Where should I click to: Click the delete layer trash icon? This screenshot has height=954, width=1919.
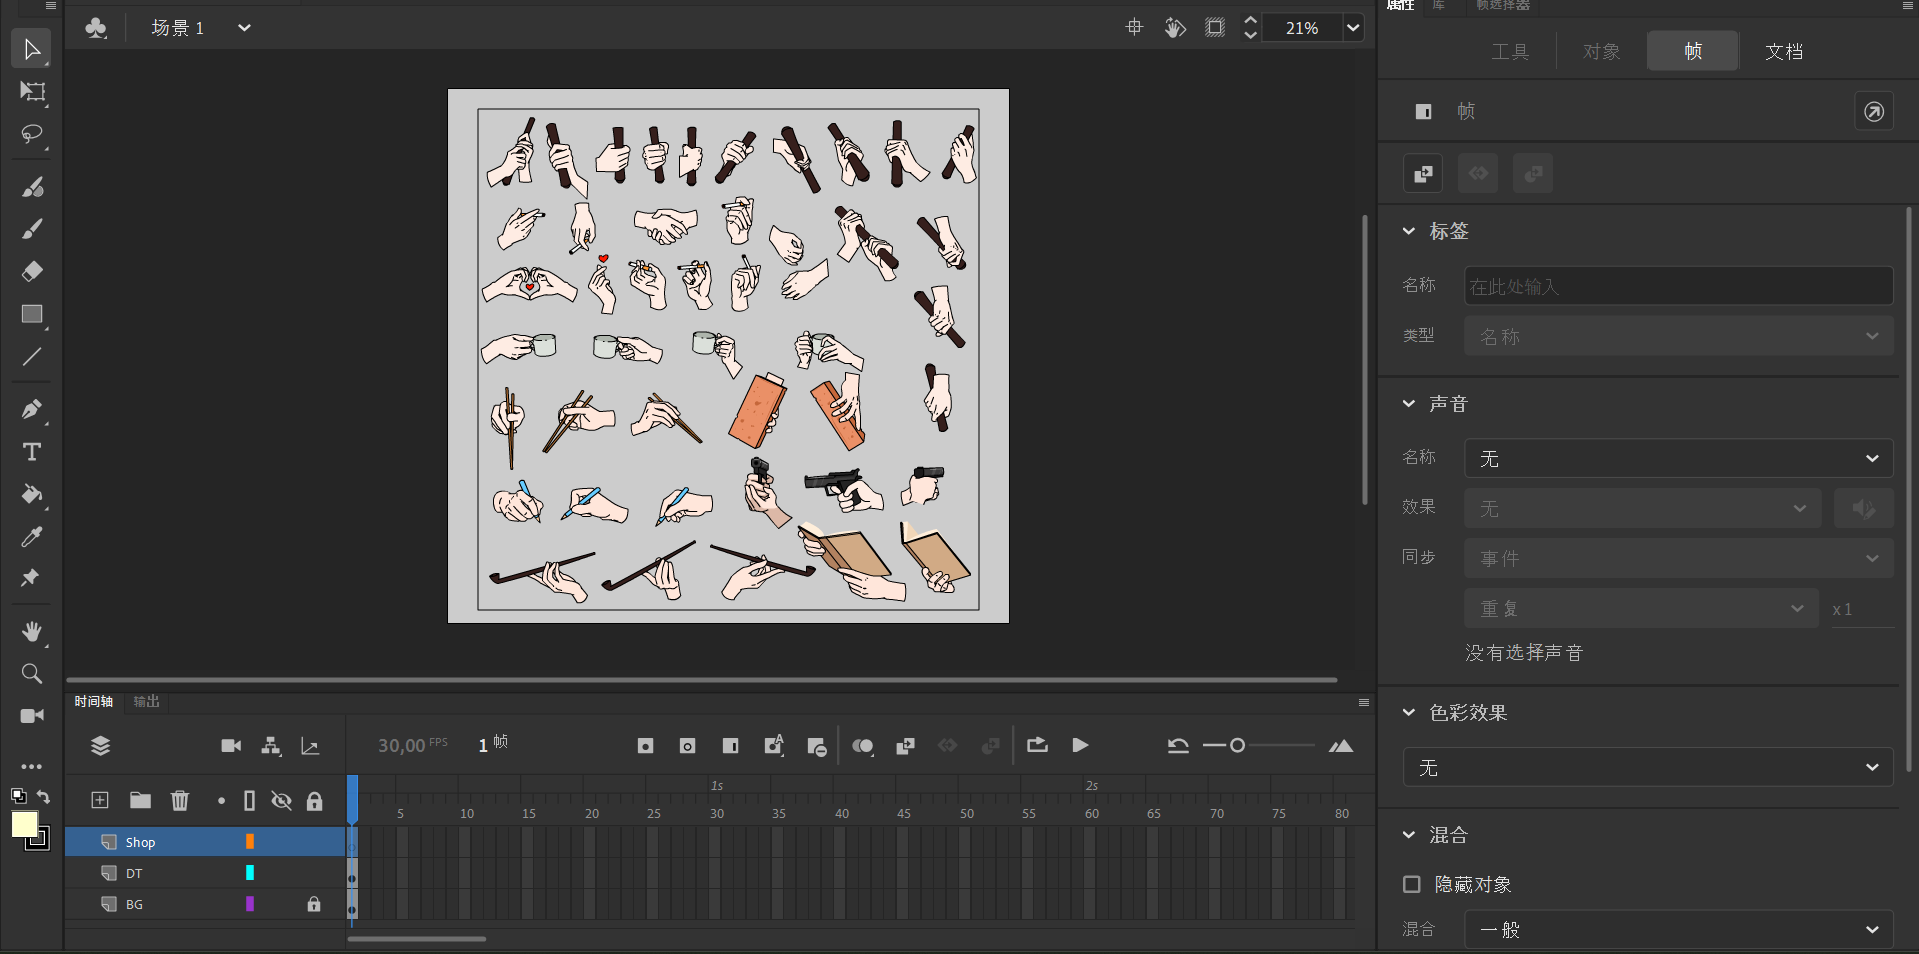[x=180, y=800]
